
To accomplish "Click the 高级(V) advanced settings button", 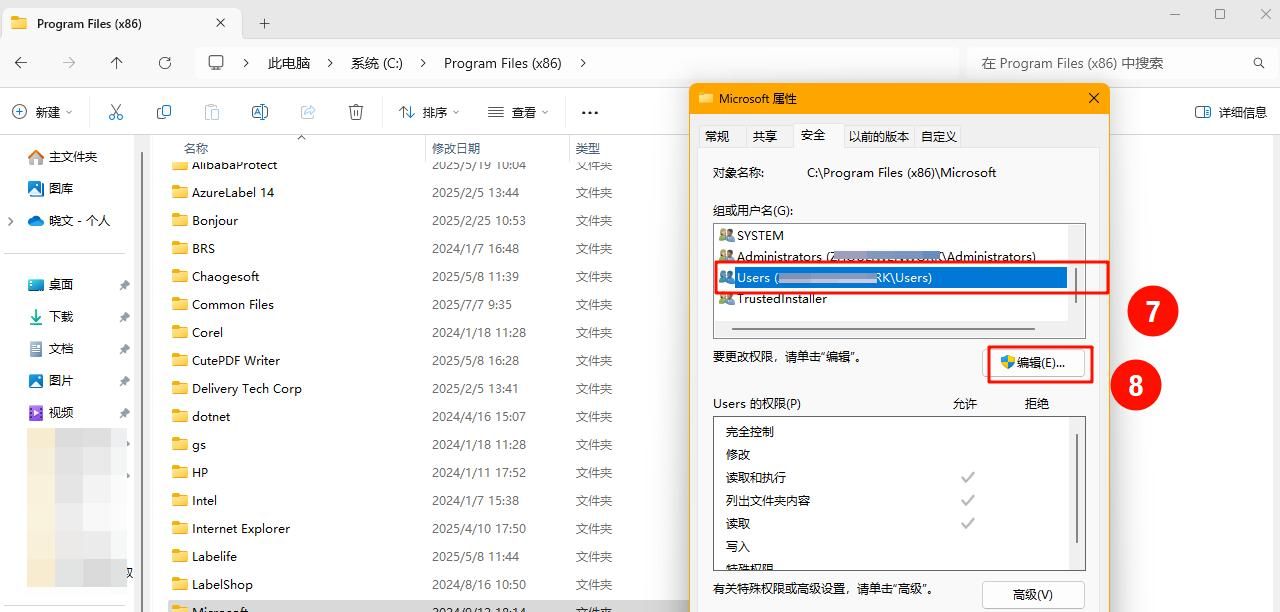I will pos(1032,594).
